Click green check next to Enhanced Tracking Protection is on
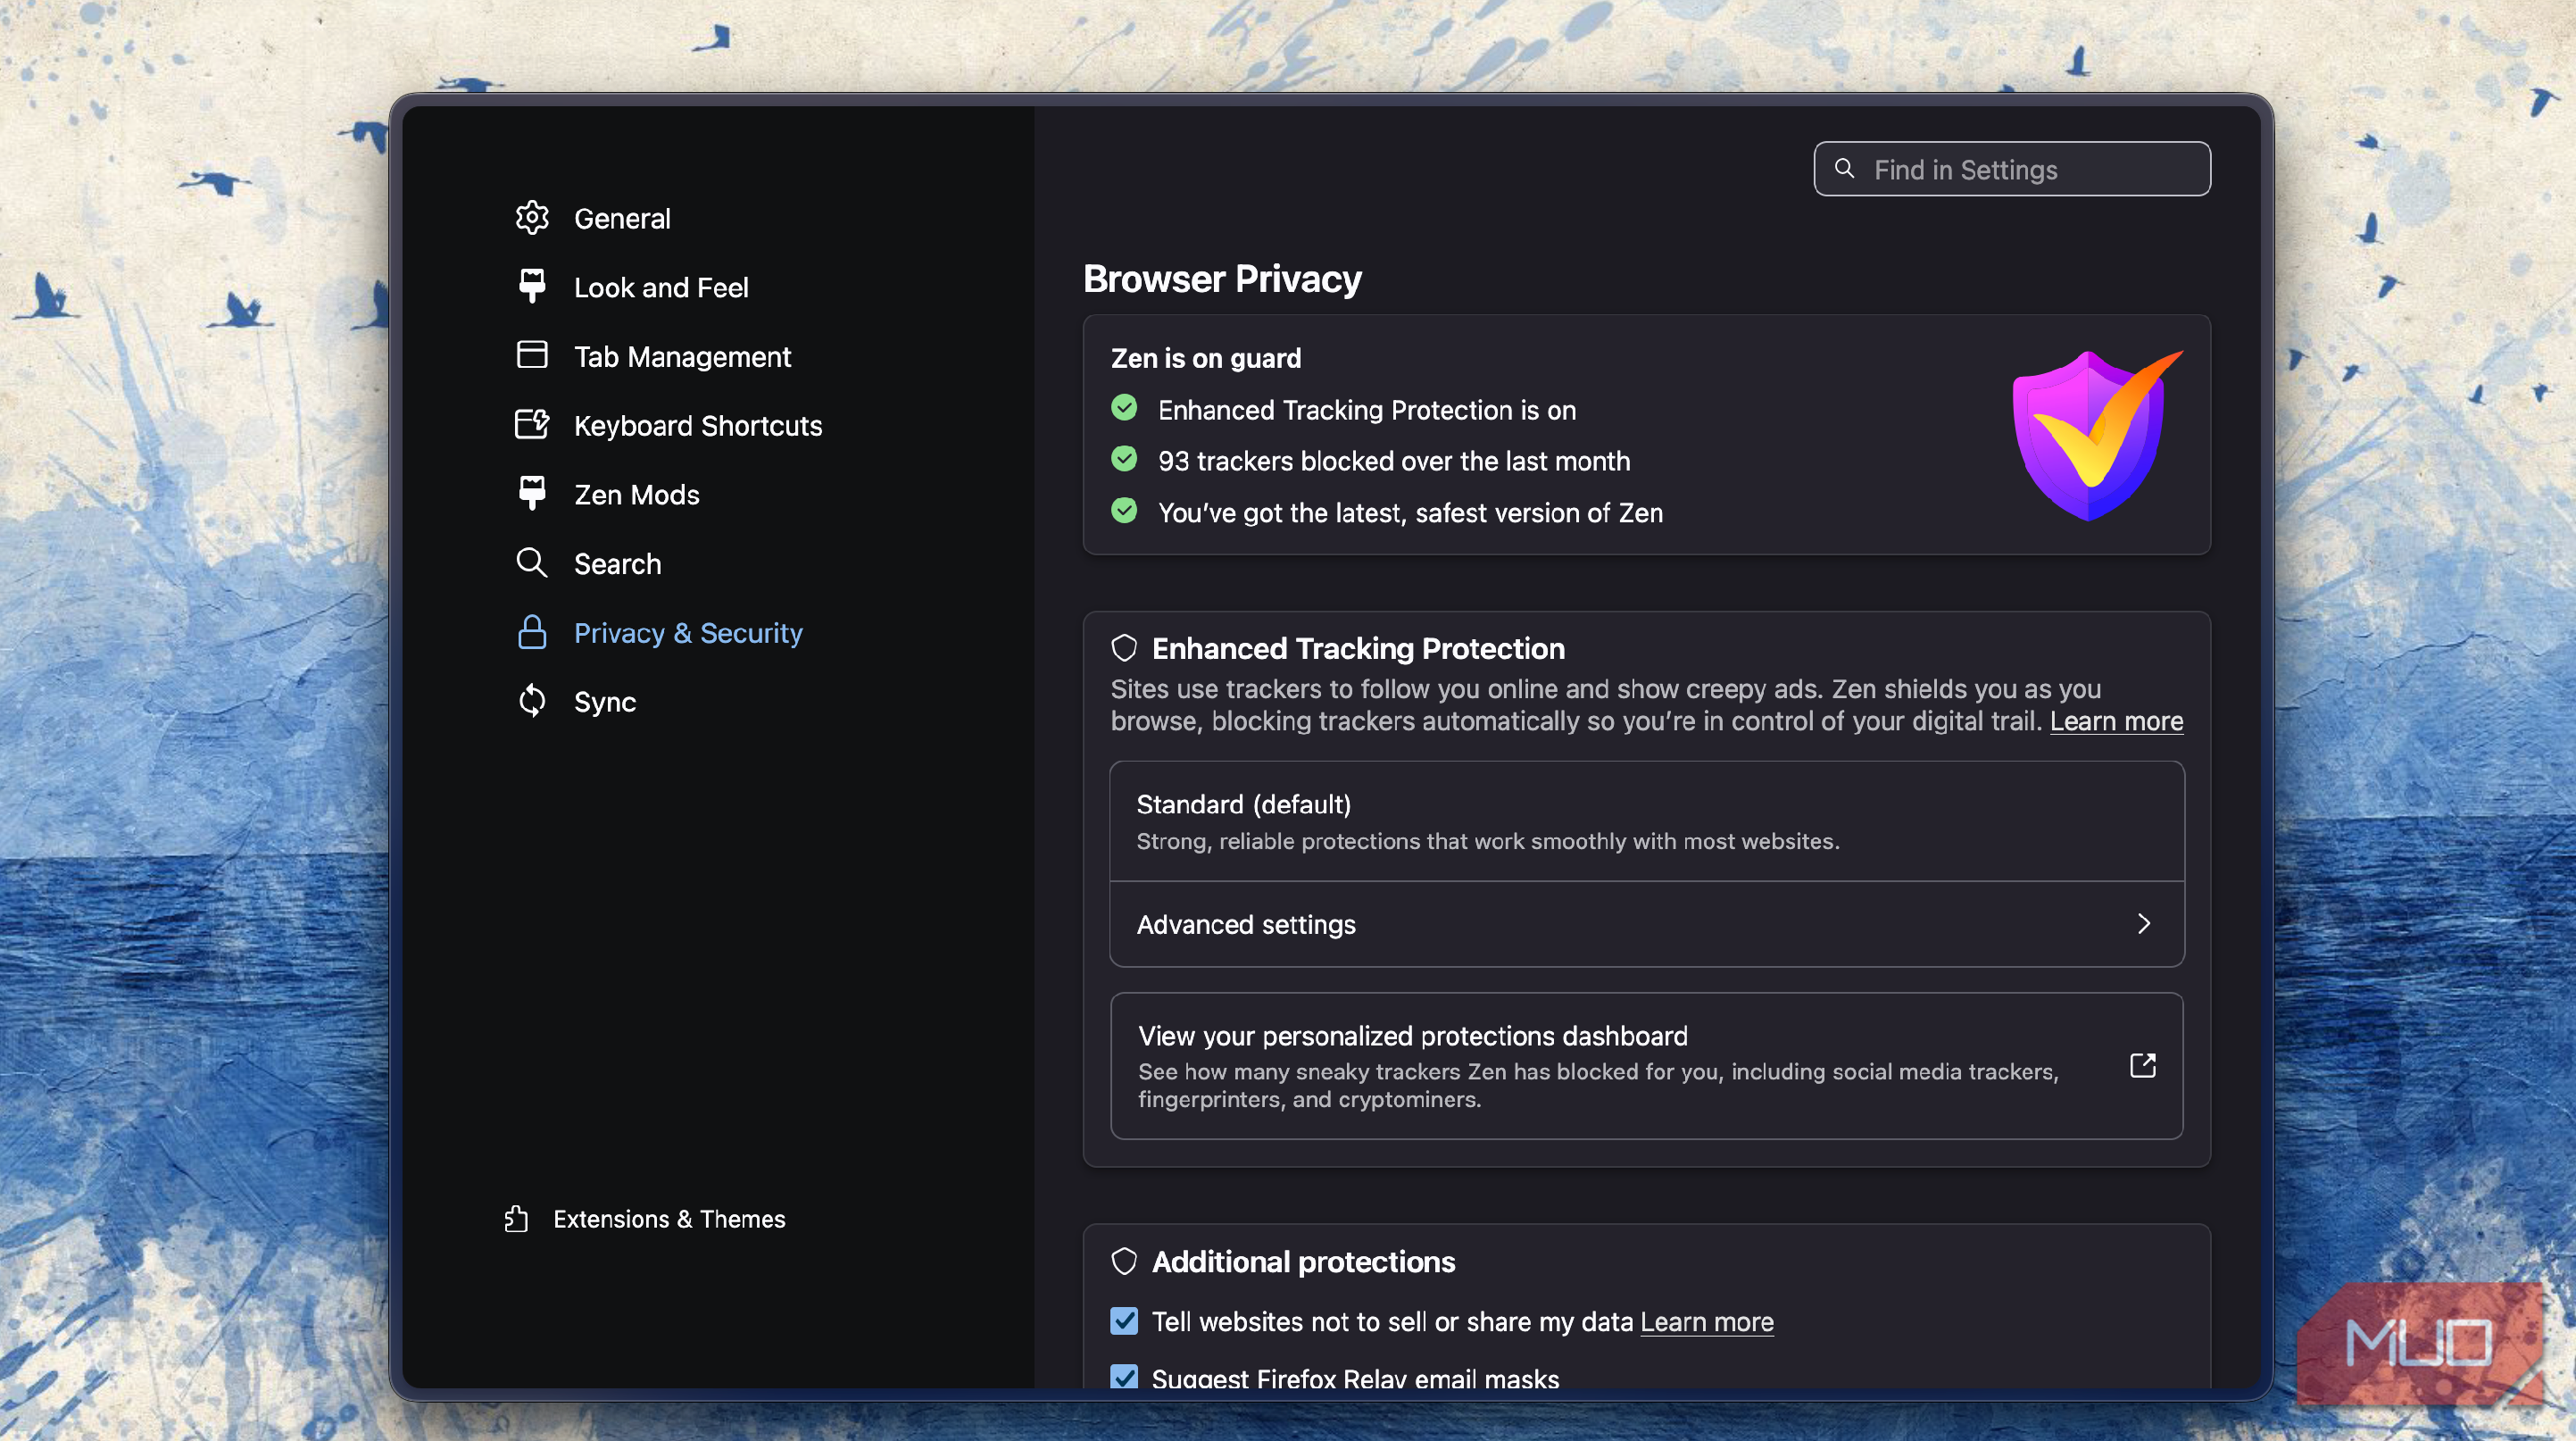 point(1124,408)
